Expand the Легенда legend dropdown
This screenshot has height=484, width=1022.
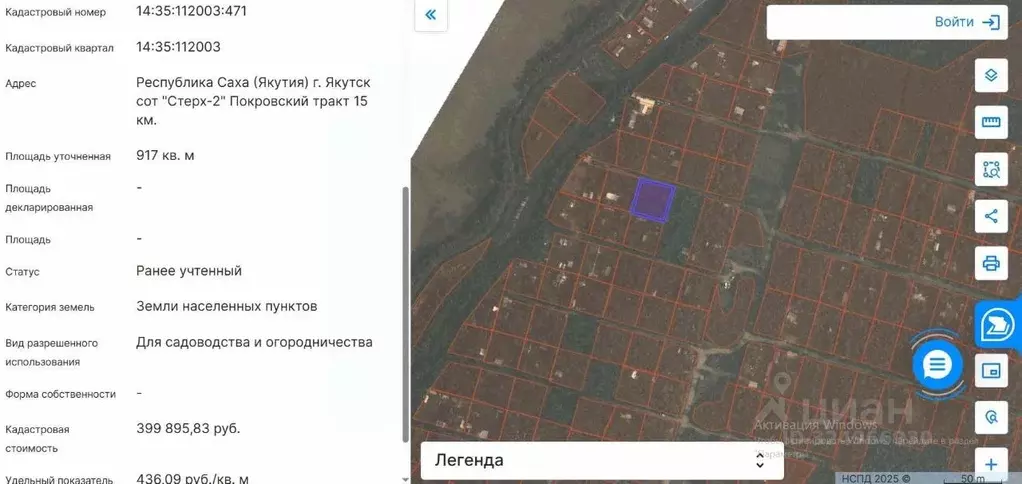point(602,461)
